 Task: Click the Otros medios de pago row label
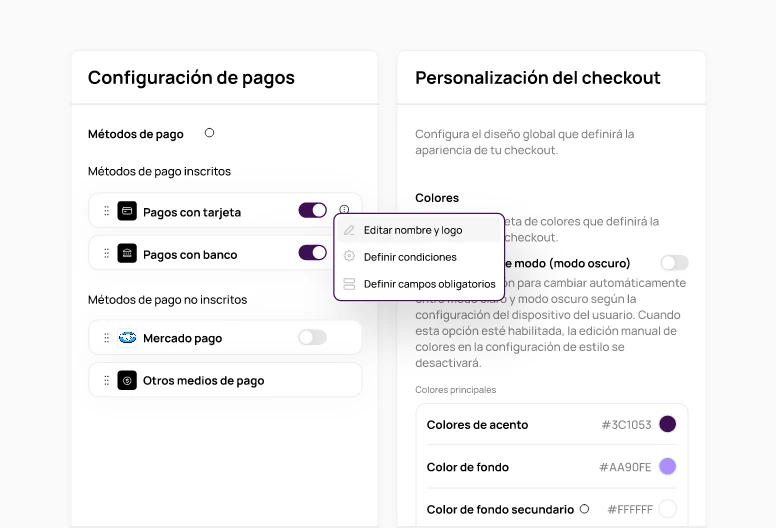(x=203, y=381)
